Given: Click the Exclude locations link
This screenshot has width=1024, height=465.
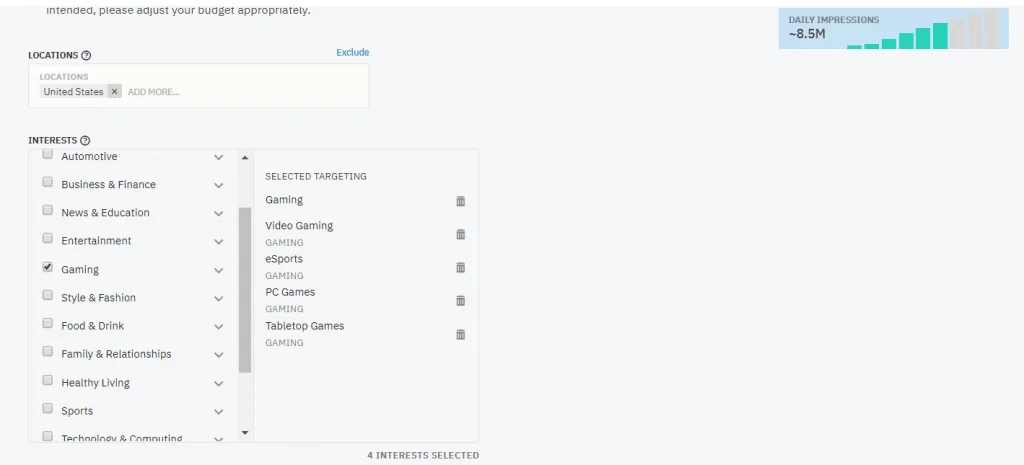Looking at the screenshot, I should (x=353, y=52).
